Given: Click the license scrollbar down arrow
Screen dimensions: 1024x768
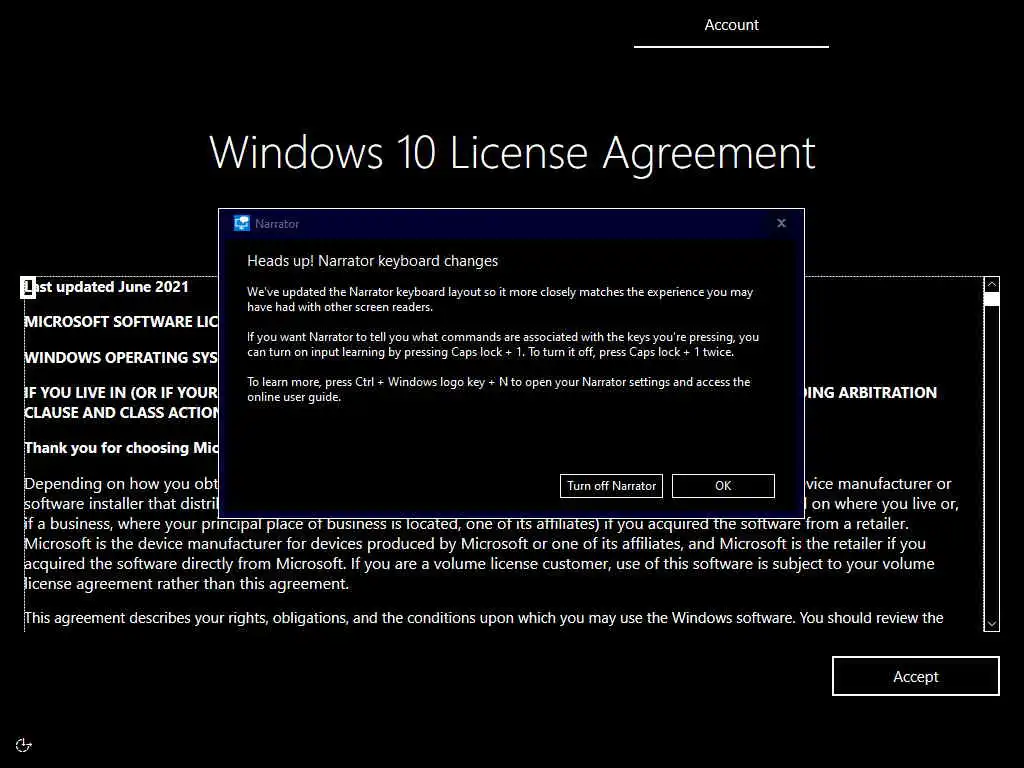Looking at the screenshot, I should tap(991, 624).
